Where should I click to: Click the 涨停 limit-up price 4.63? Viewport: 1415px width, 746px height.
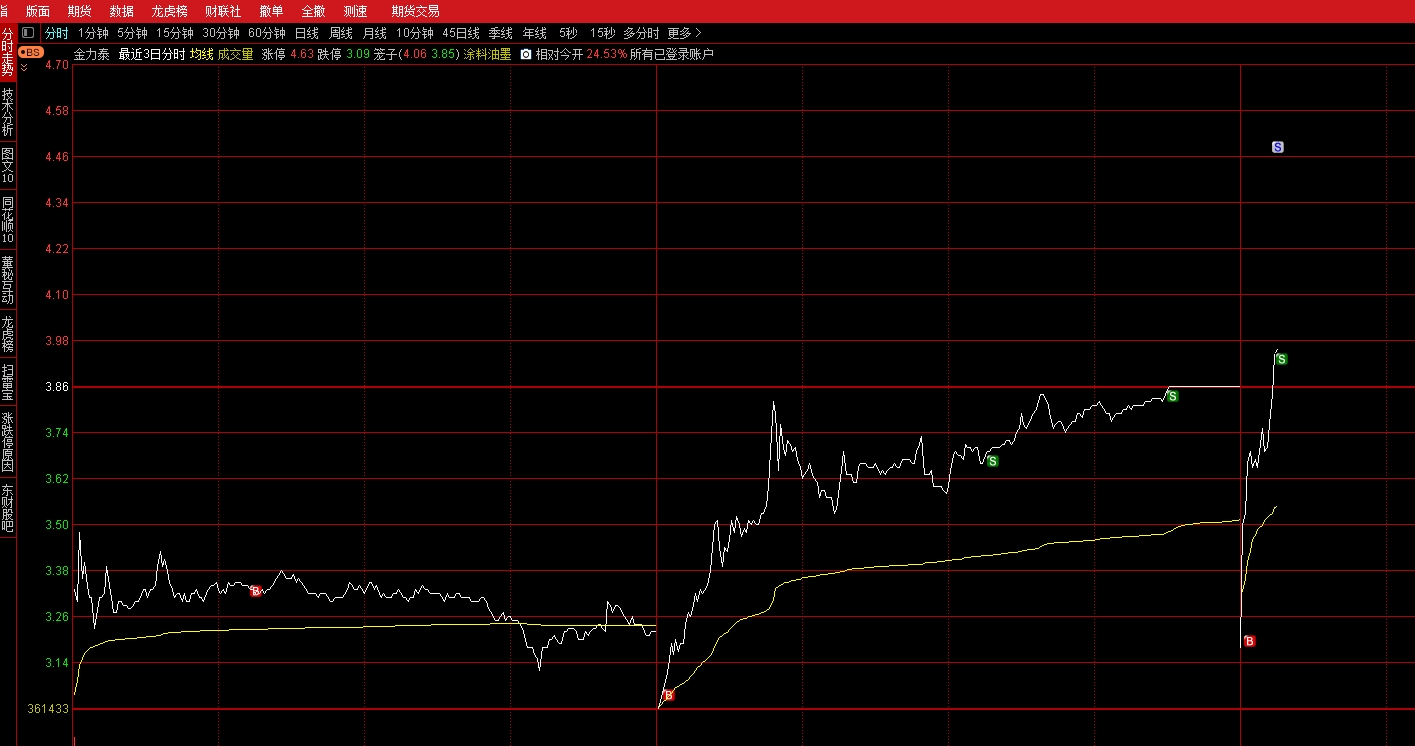point(302,54)
